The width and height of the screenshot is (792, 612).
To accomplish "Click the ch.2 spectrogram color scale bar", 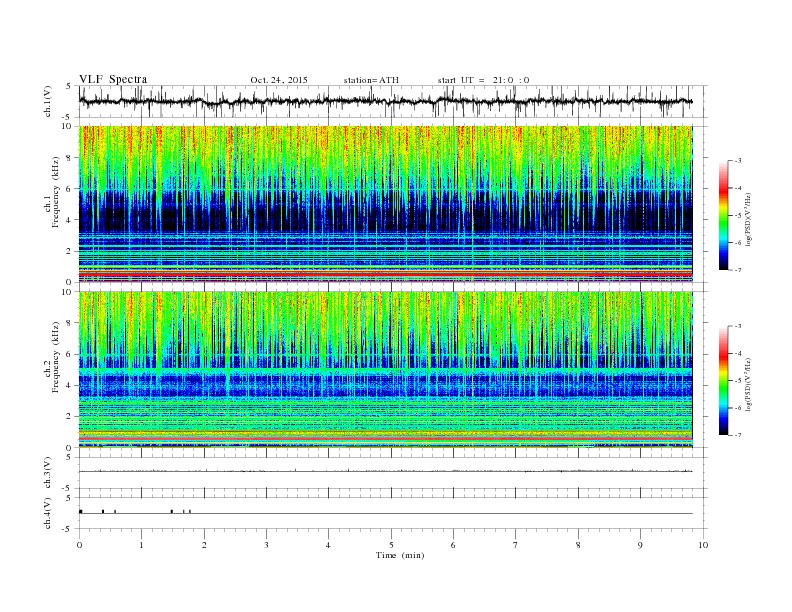I will (724, 380).
